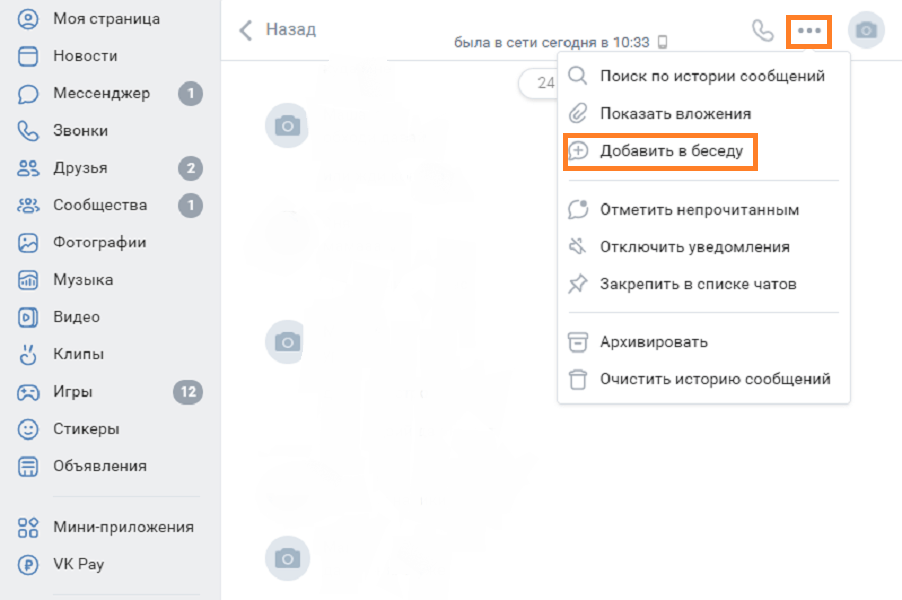Click the phone call icon in chat header

tap(763, 30)
